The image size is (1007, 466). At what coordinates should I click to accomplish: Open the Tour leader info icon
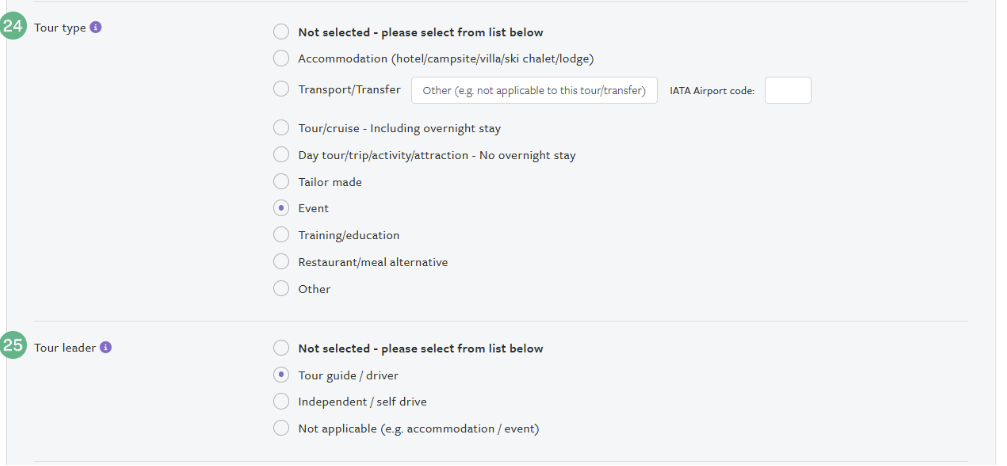[106, 347]
